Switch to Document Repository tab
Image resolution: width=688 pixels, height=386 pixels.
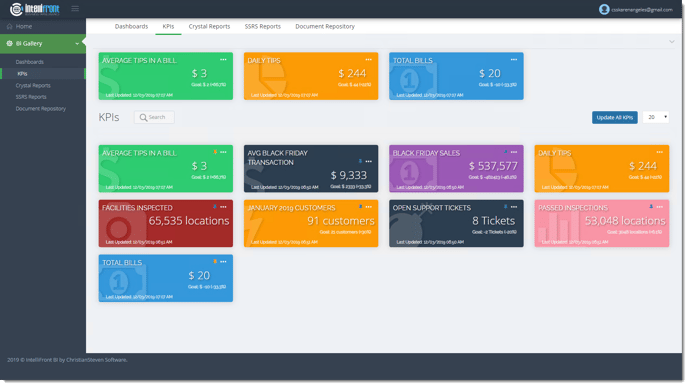325,26
